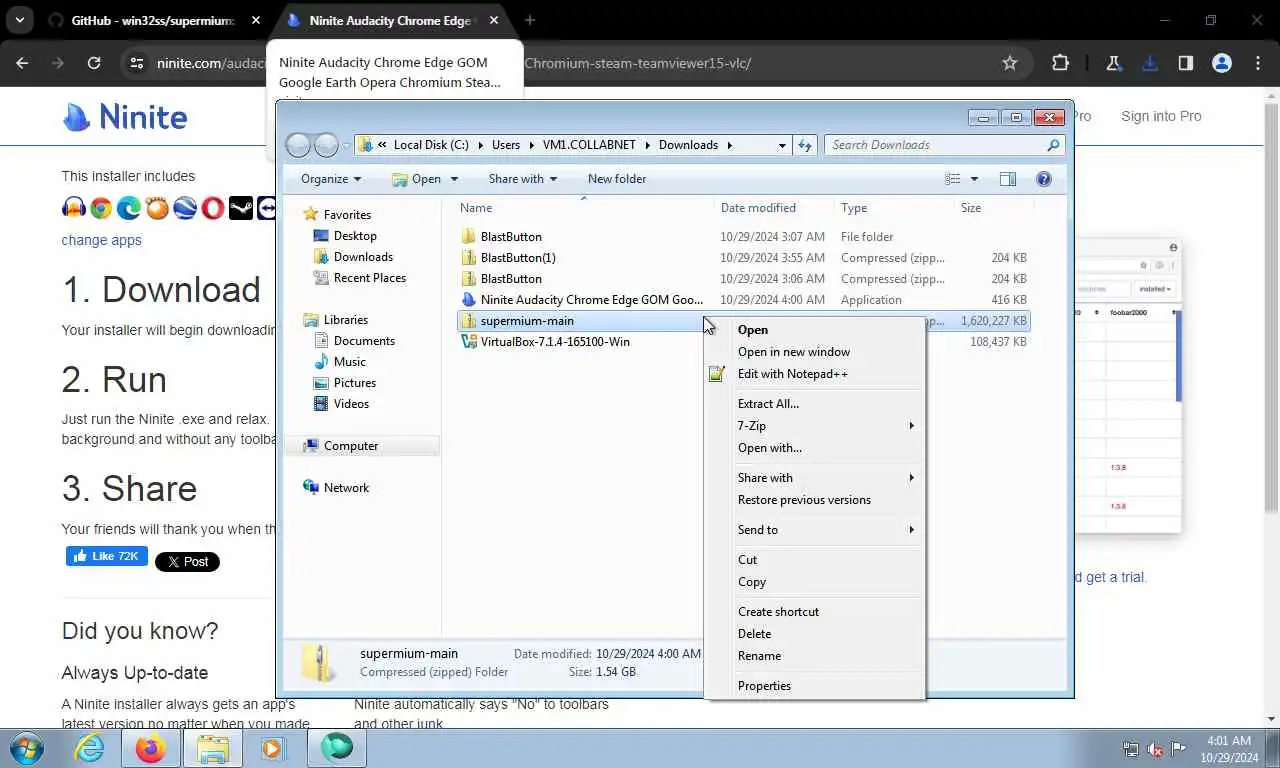Screen dimensions: 1280x768
Task: Expand the Organize dropdown in Explorer
Action: (x=331, y=179)
